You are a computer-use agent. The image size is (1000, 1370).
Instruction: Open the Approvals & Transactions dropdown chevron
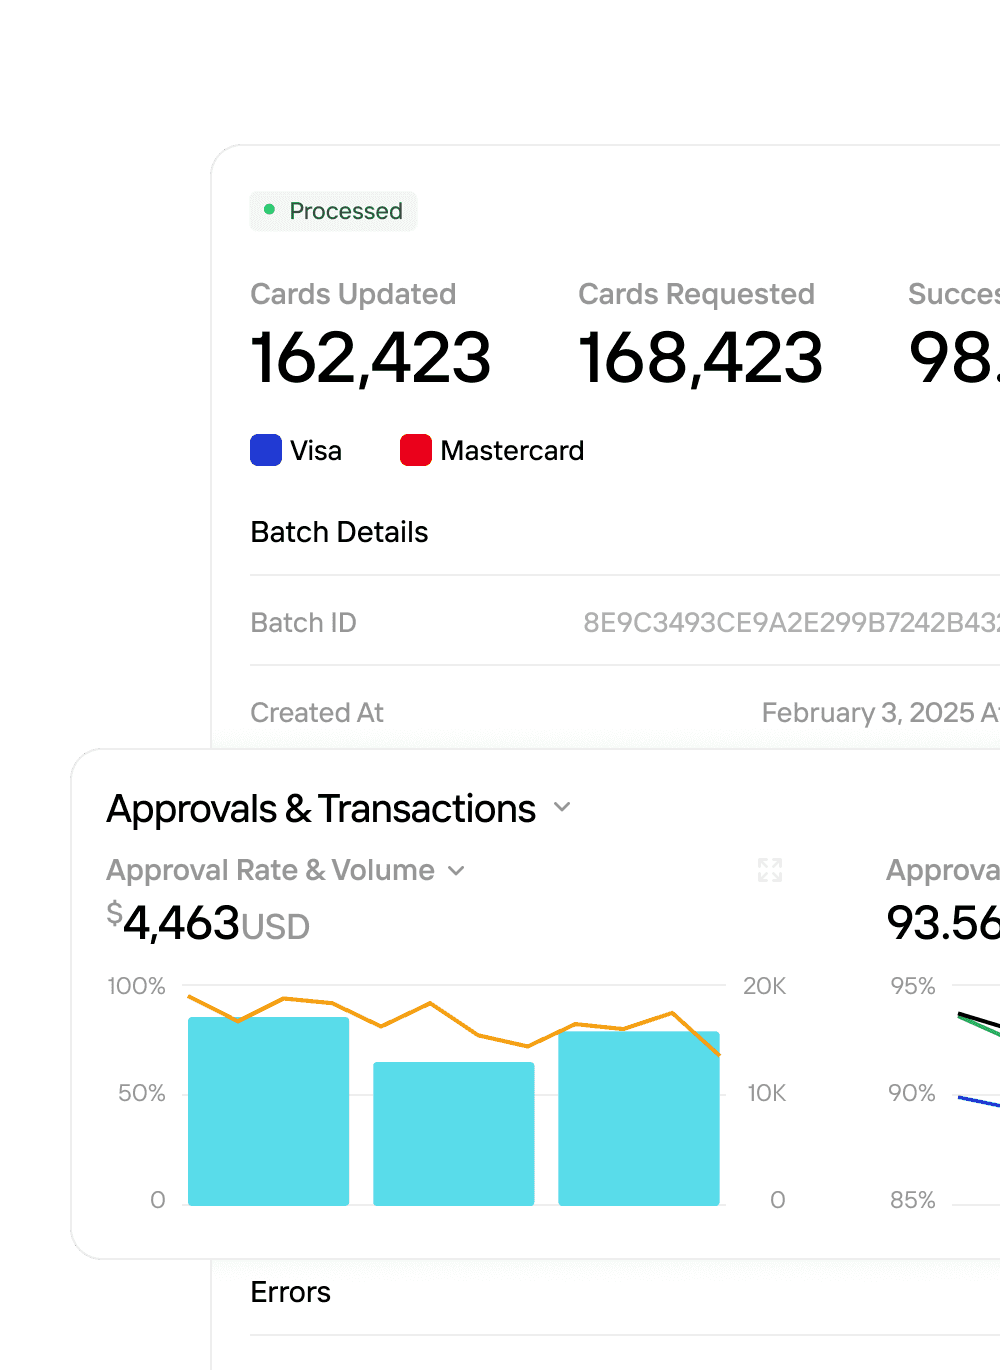[x=562, y=807]
